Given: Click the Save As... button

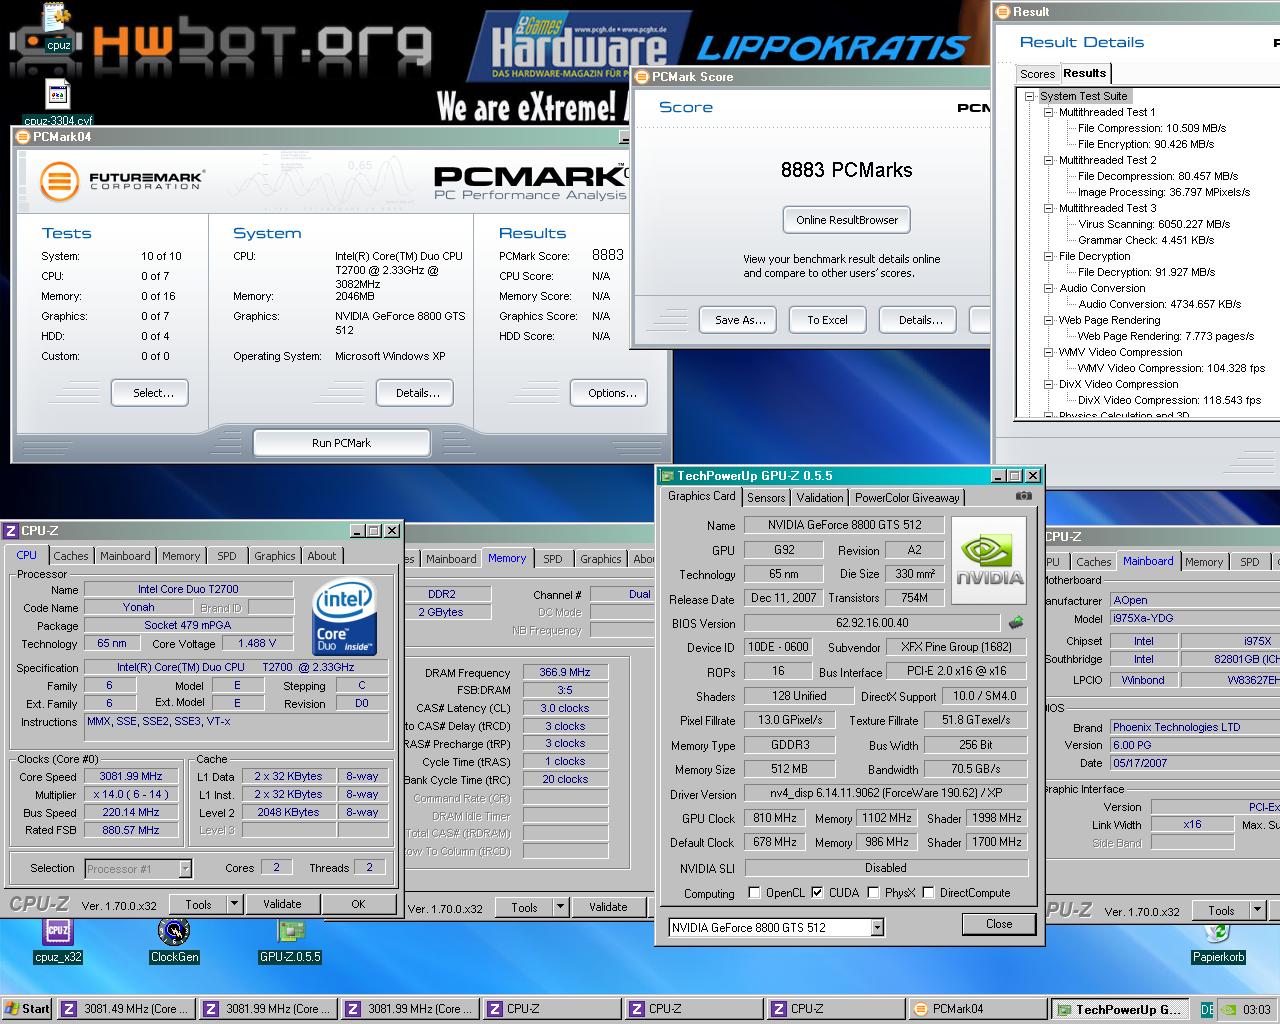Looking at the screenshot, I should [740, 320].
